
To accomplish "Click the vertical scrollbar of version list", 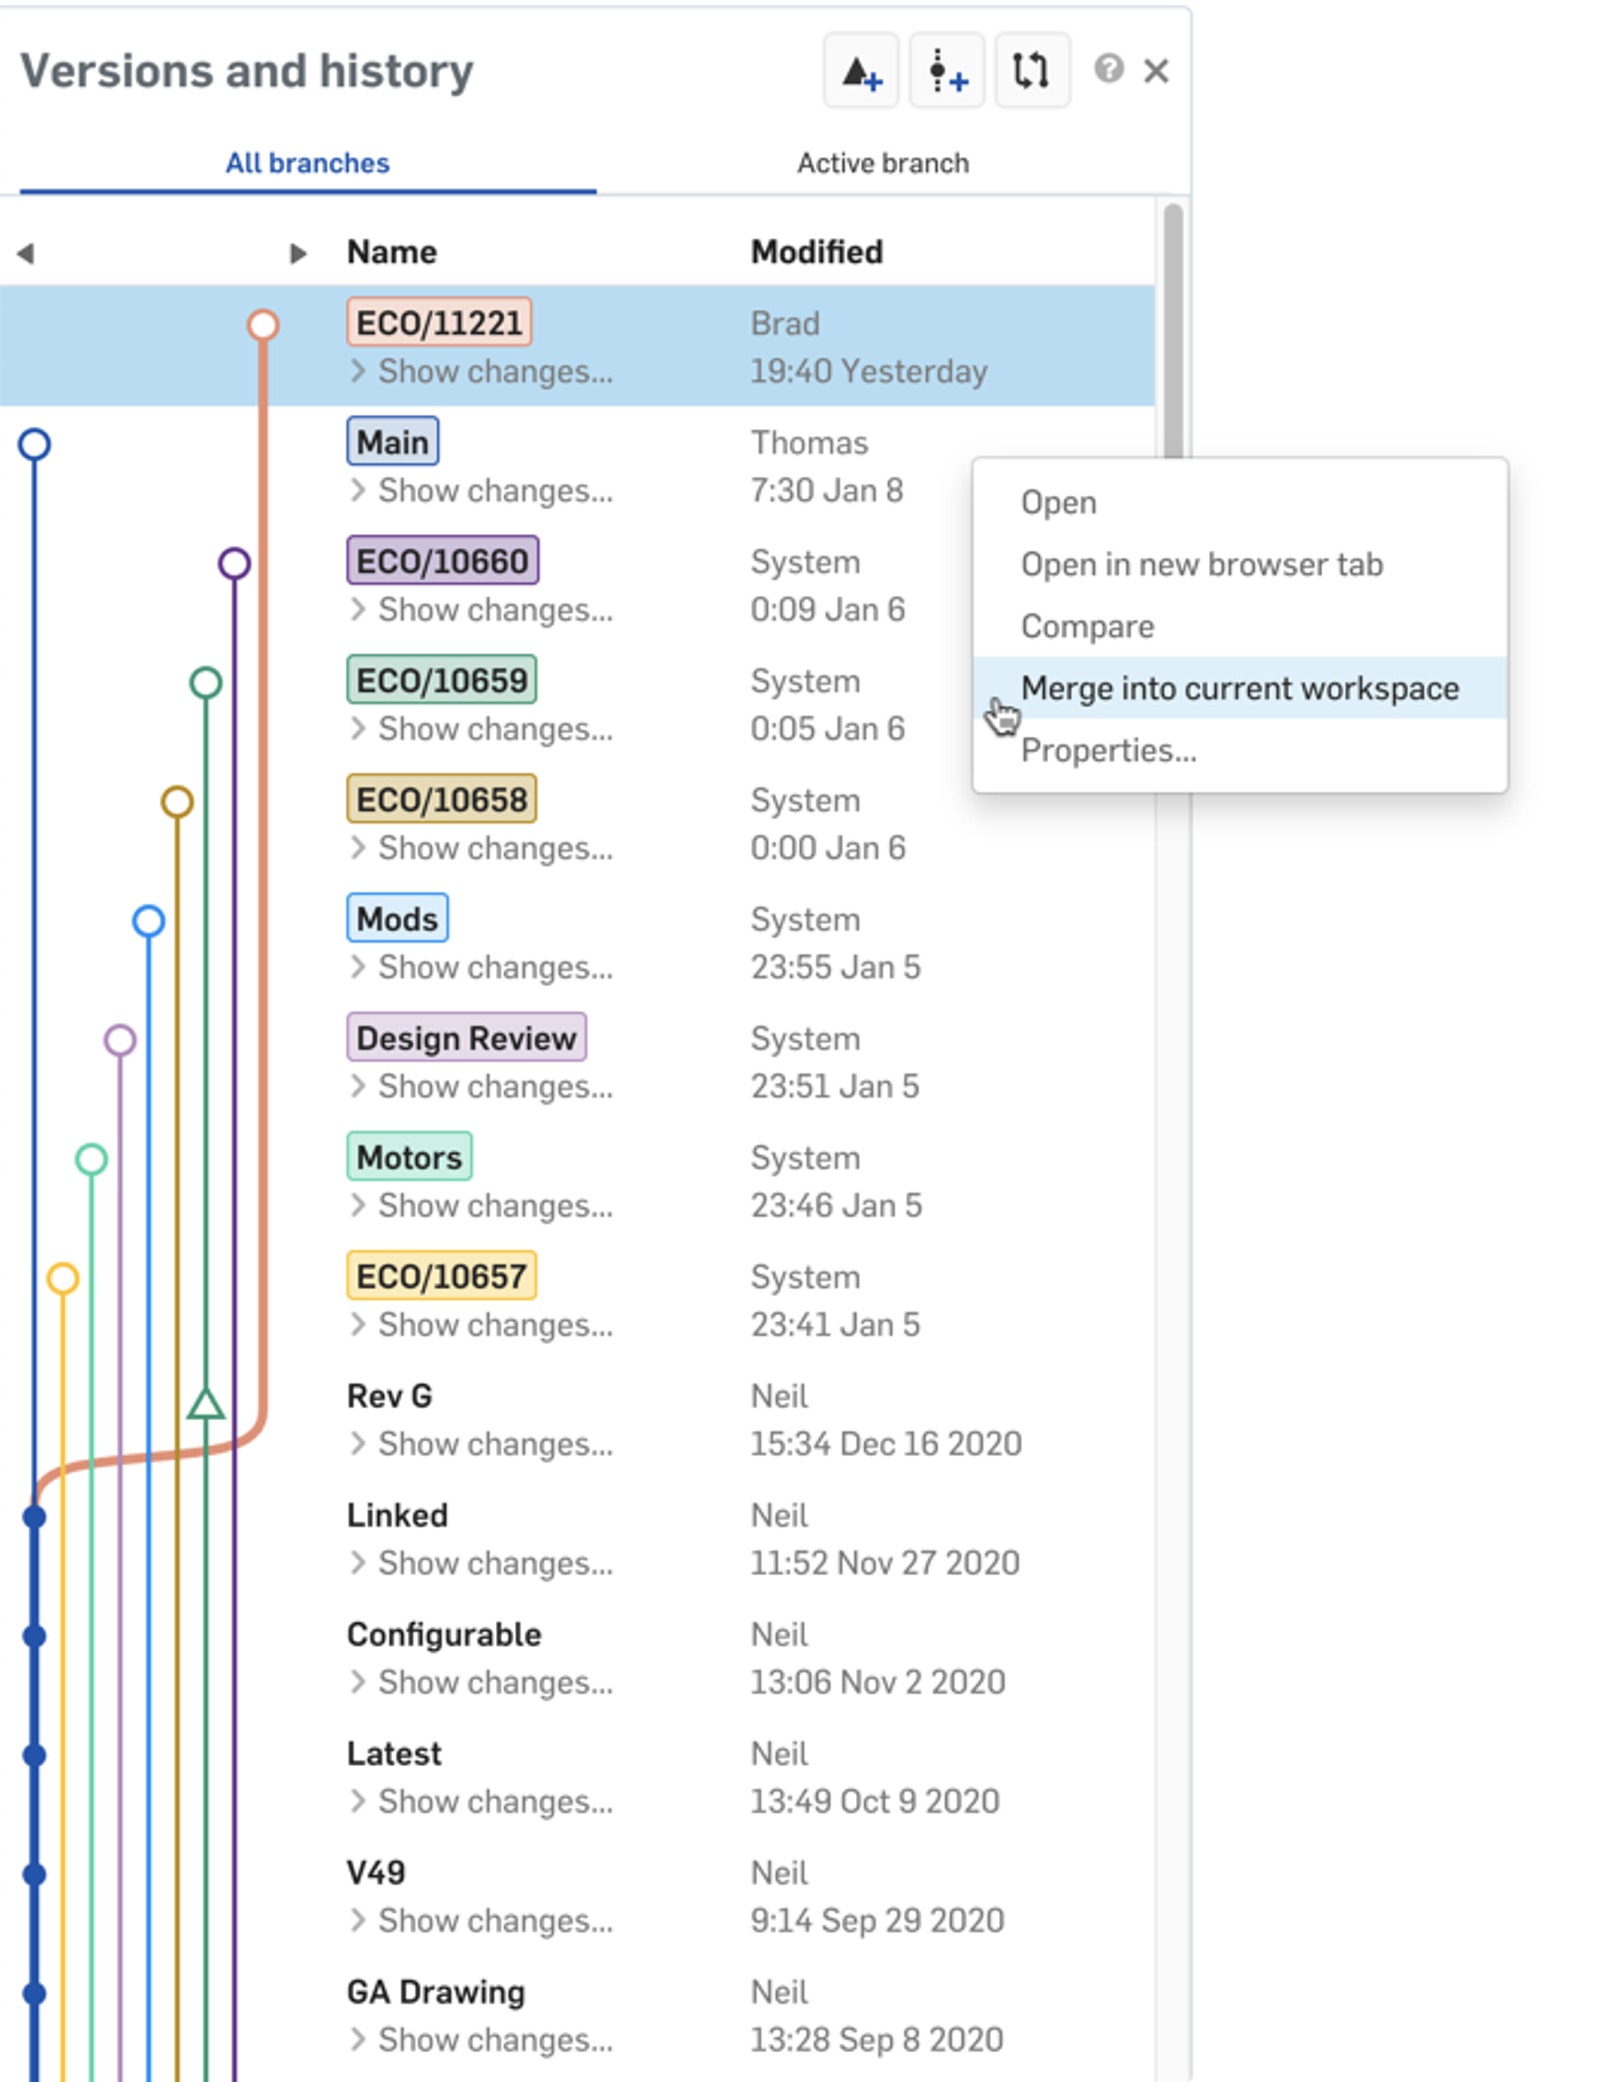I will (x=1173, y=330).
